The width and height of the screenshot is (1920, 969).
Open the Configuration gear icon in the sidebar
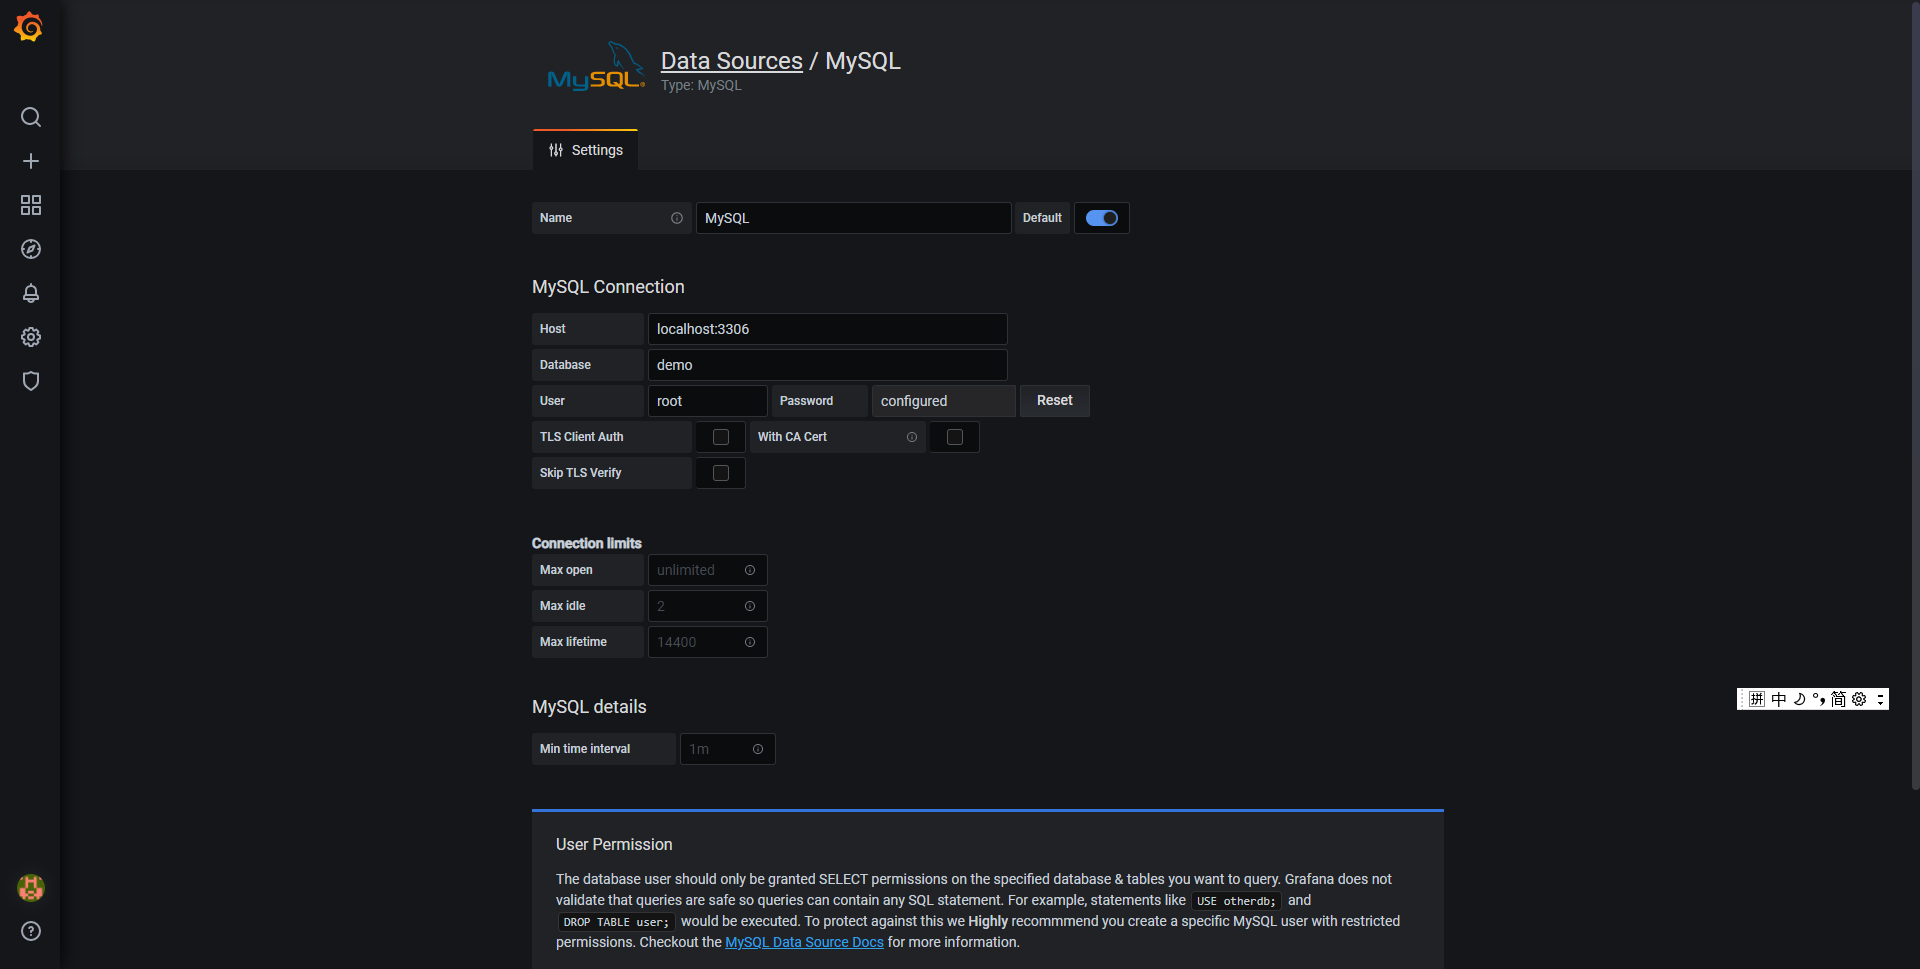click(31, 337)
